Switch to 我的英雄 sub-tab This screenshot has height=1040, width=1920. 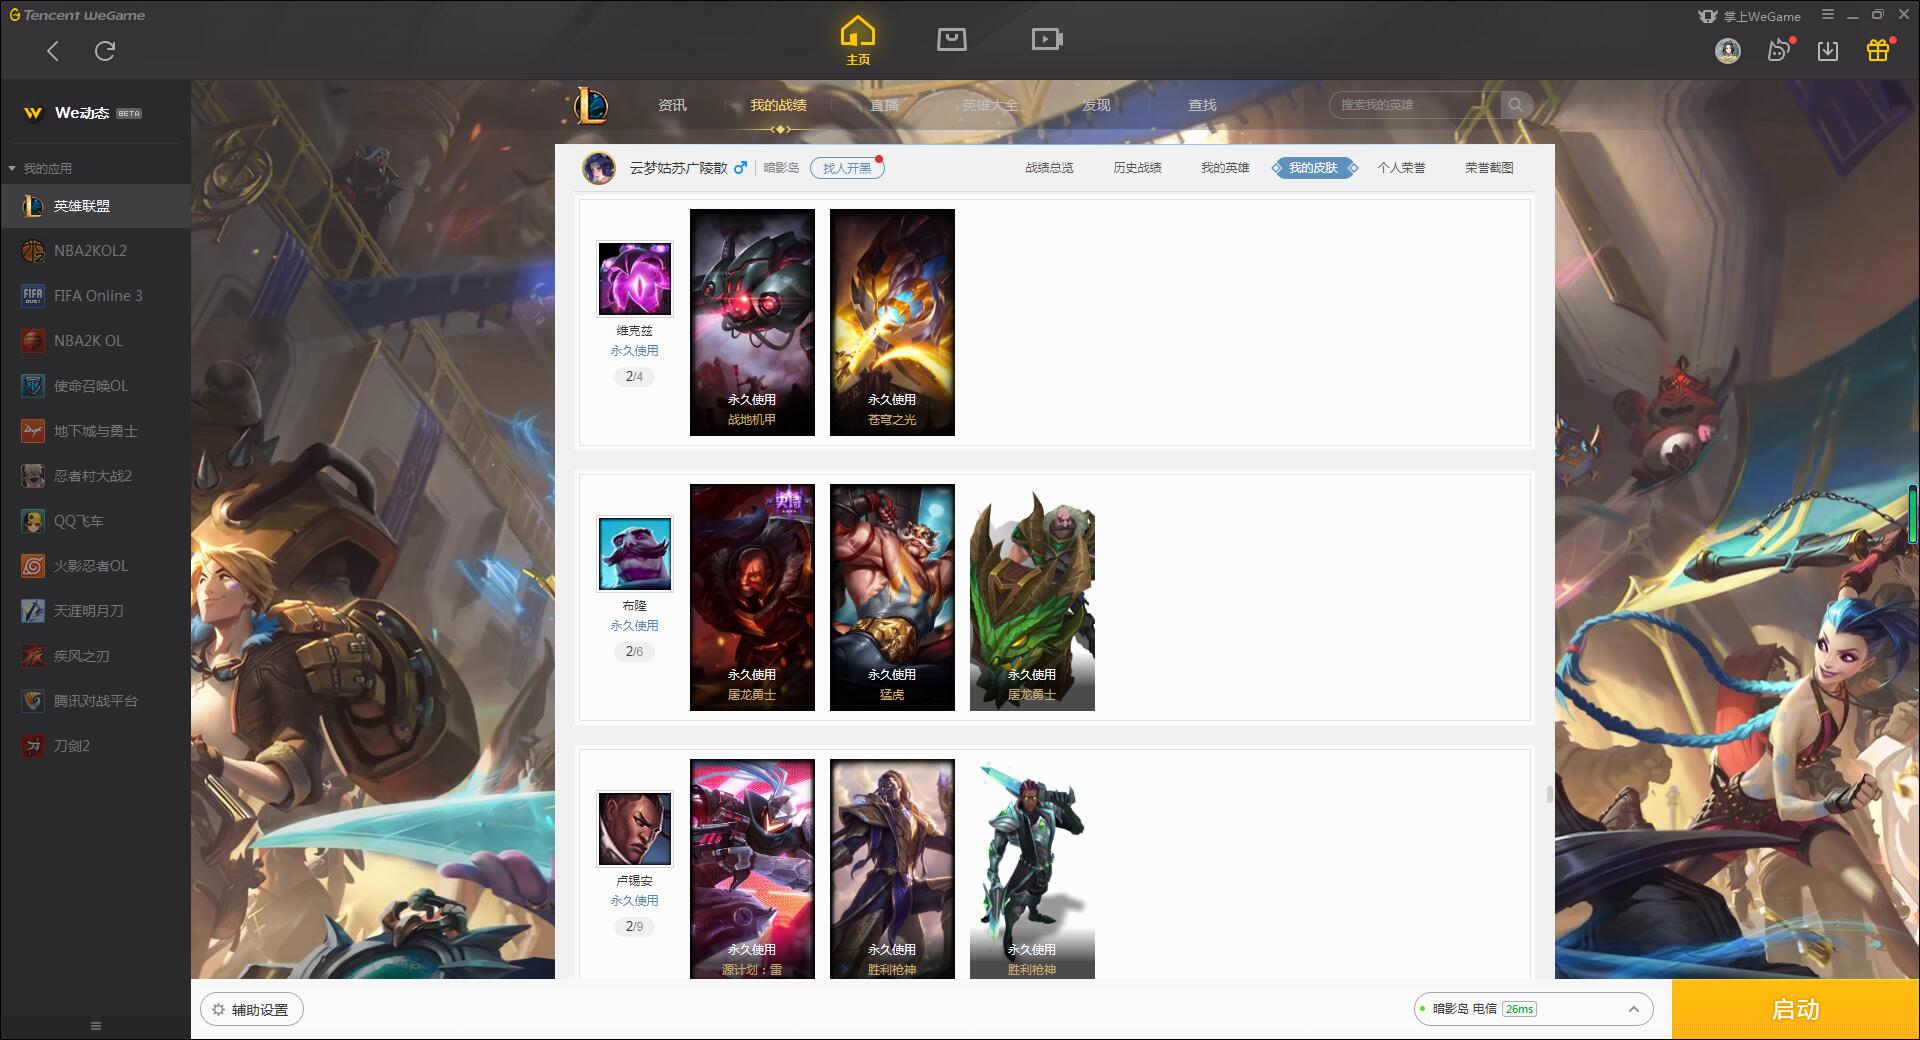(x=1225, y=168)
